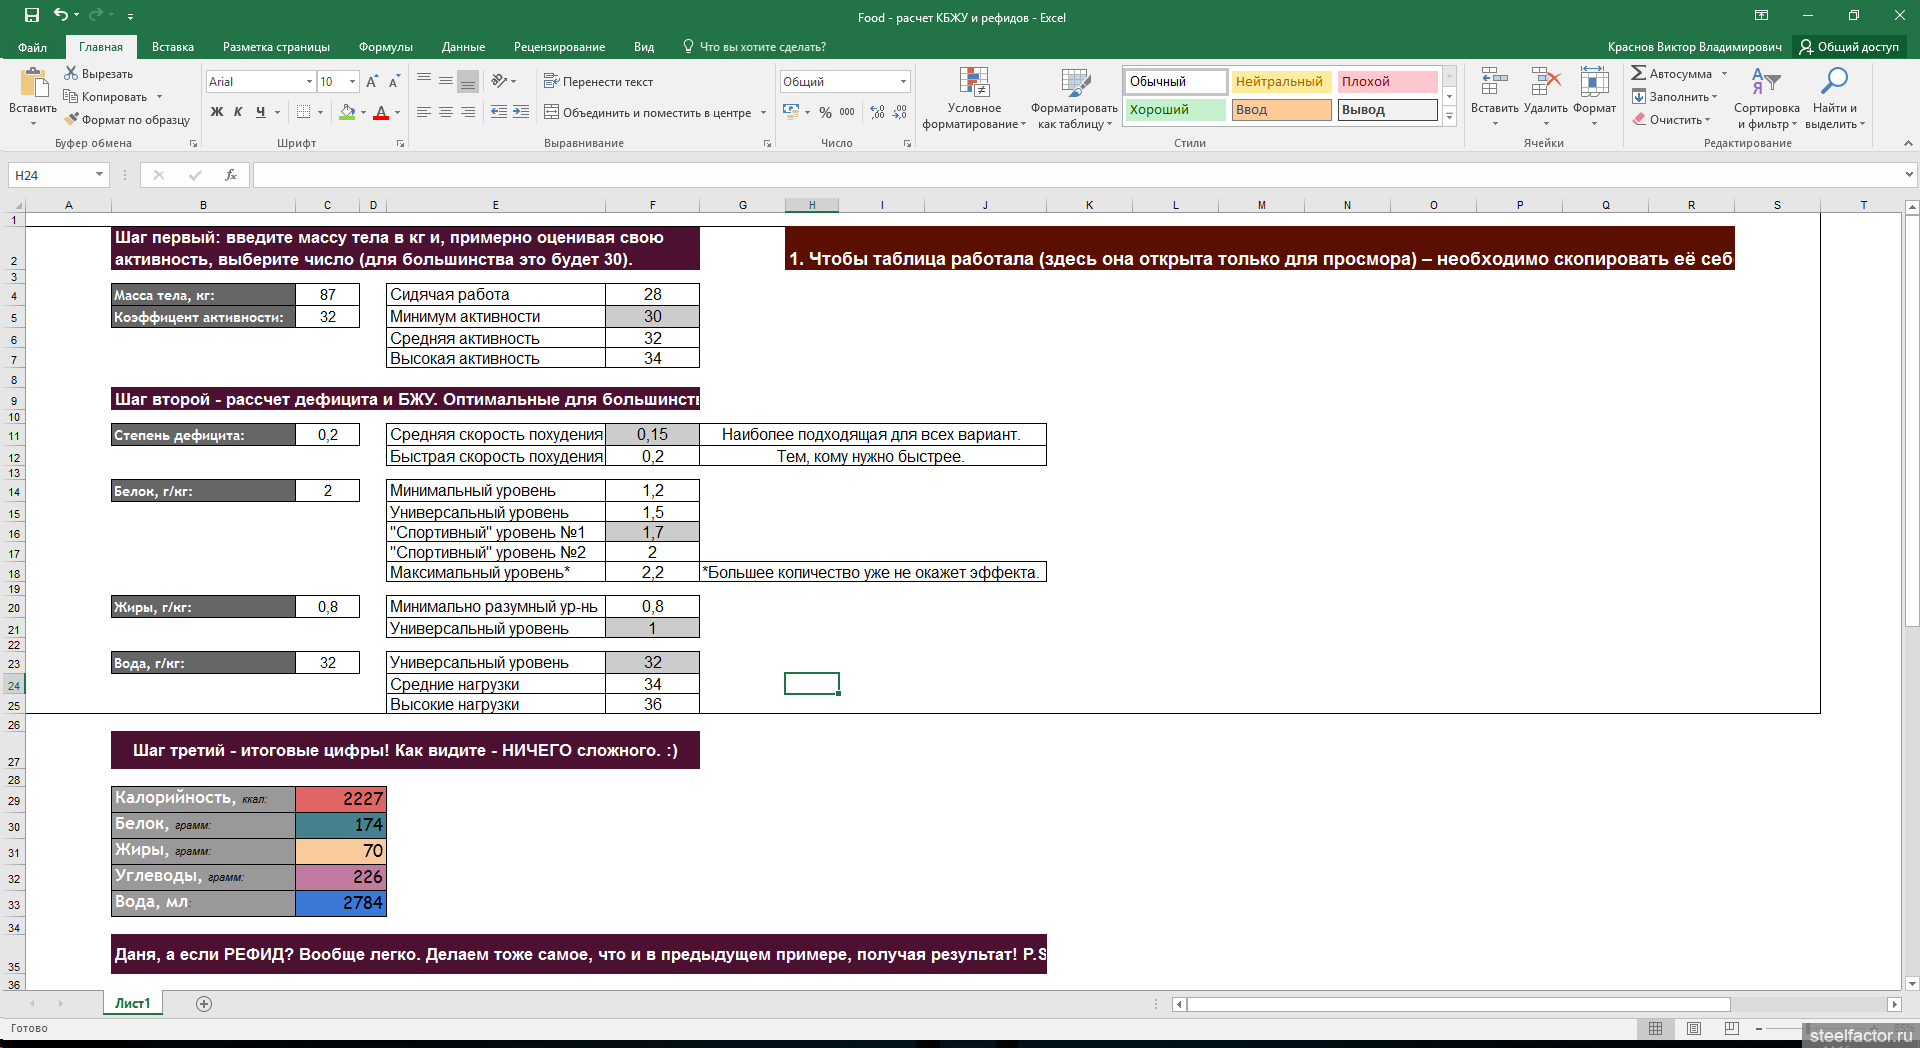Toggle bottom vertical alignment

[x=468, y=81]
